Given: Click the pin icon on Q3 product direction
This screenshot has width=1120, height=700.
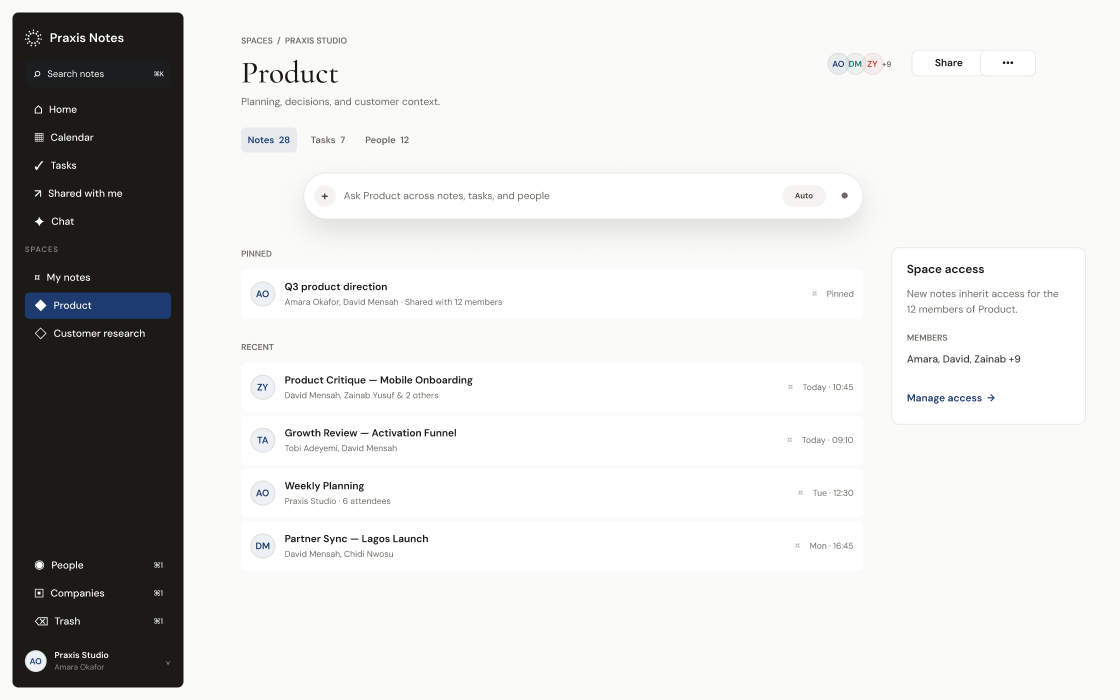Looking at the screenshot, I should pyautogui.click(x=814, y=294).
